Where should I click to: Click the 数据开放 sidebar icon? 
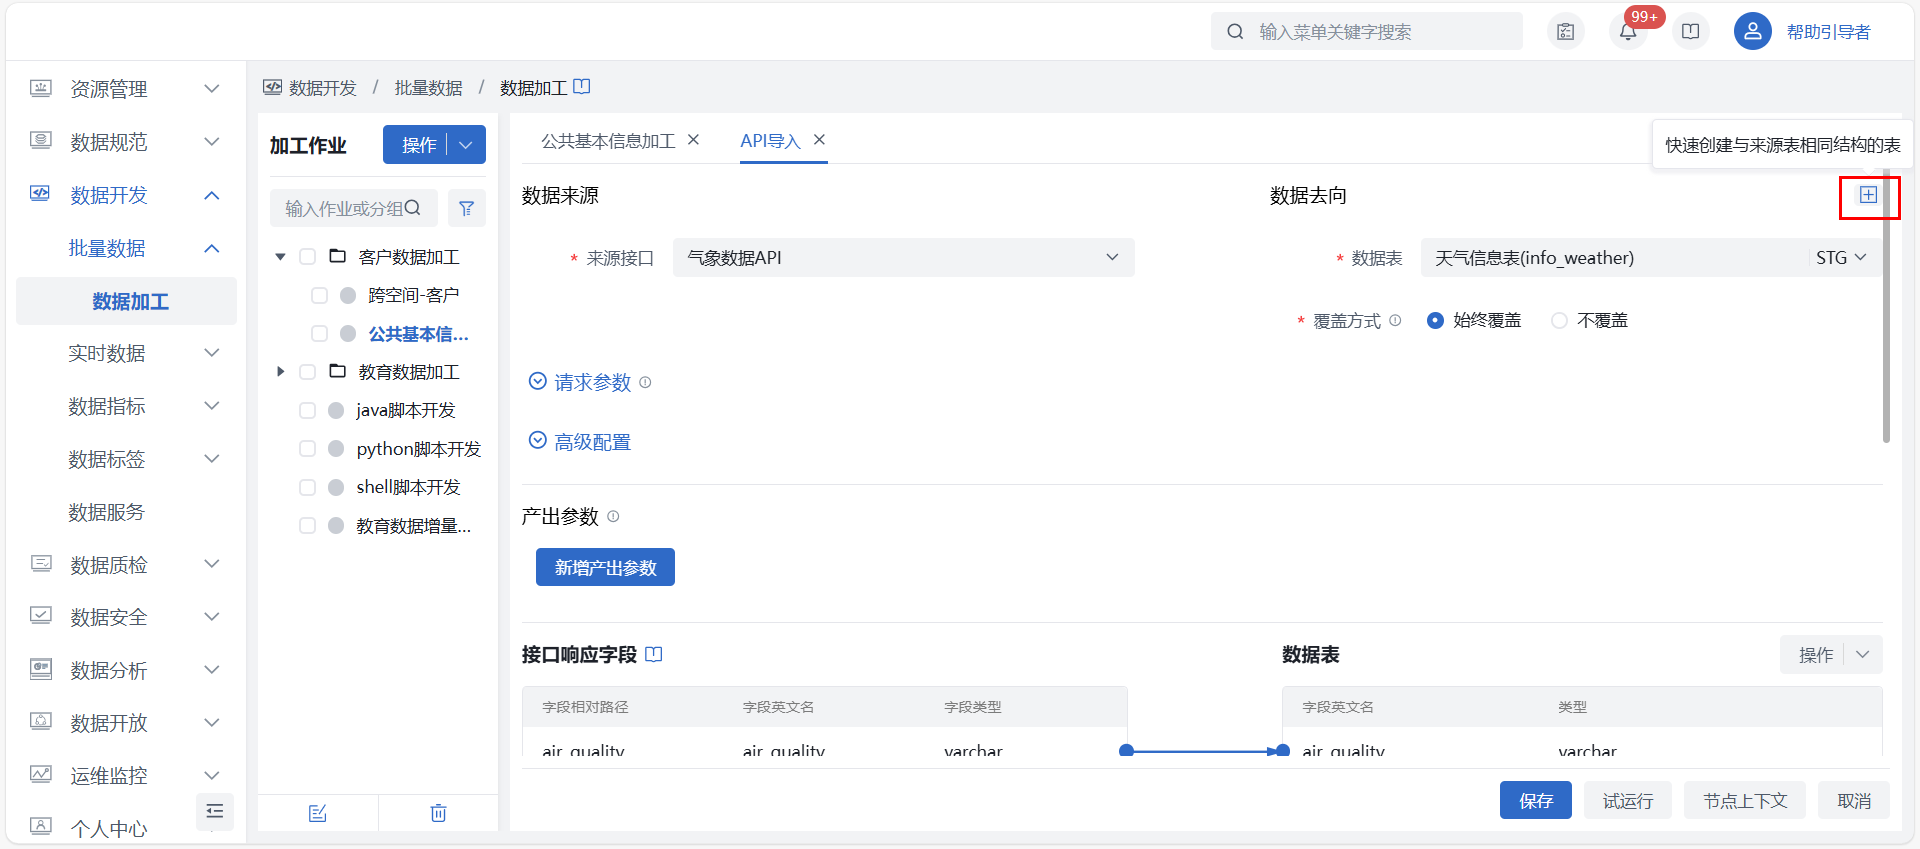click(x=41, y=722)
